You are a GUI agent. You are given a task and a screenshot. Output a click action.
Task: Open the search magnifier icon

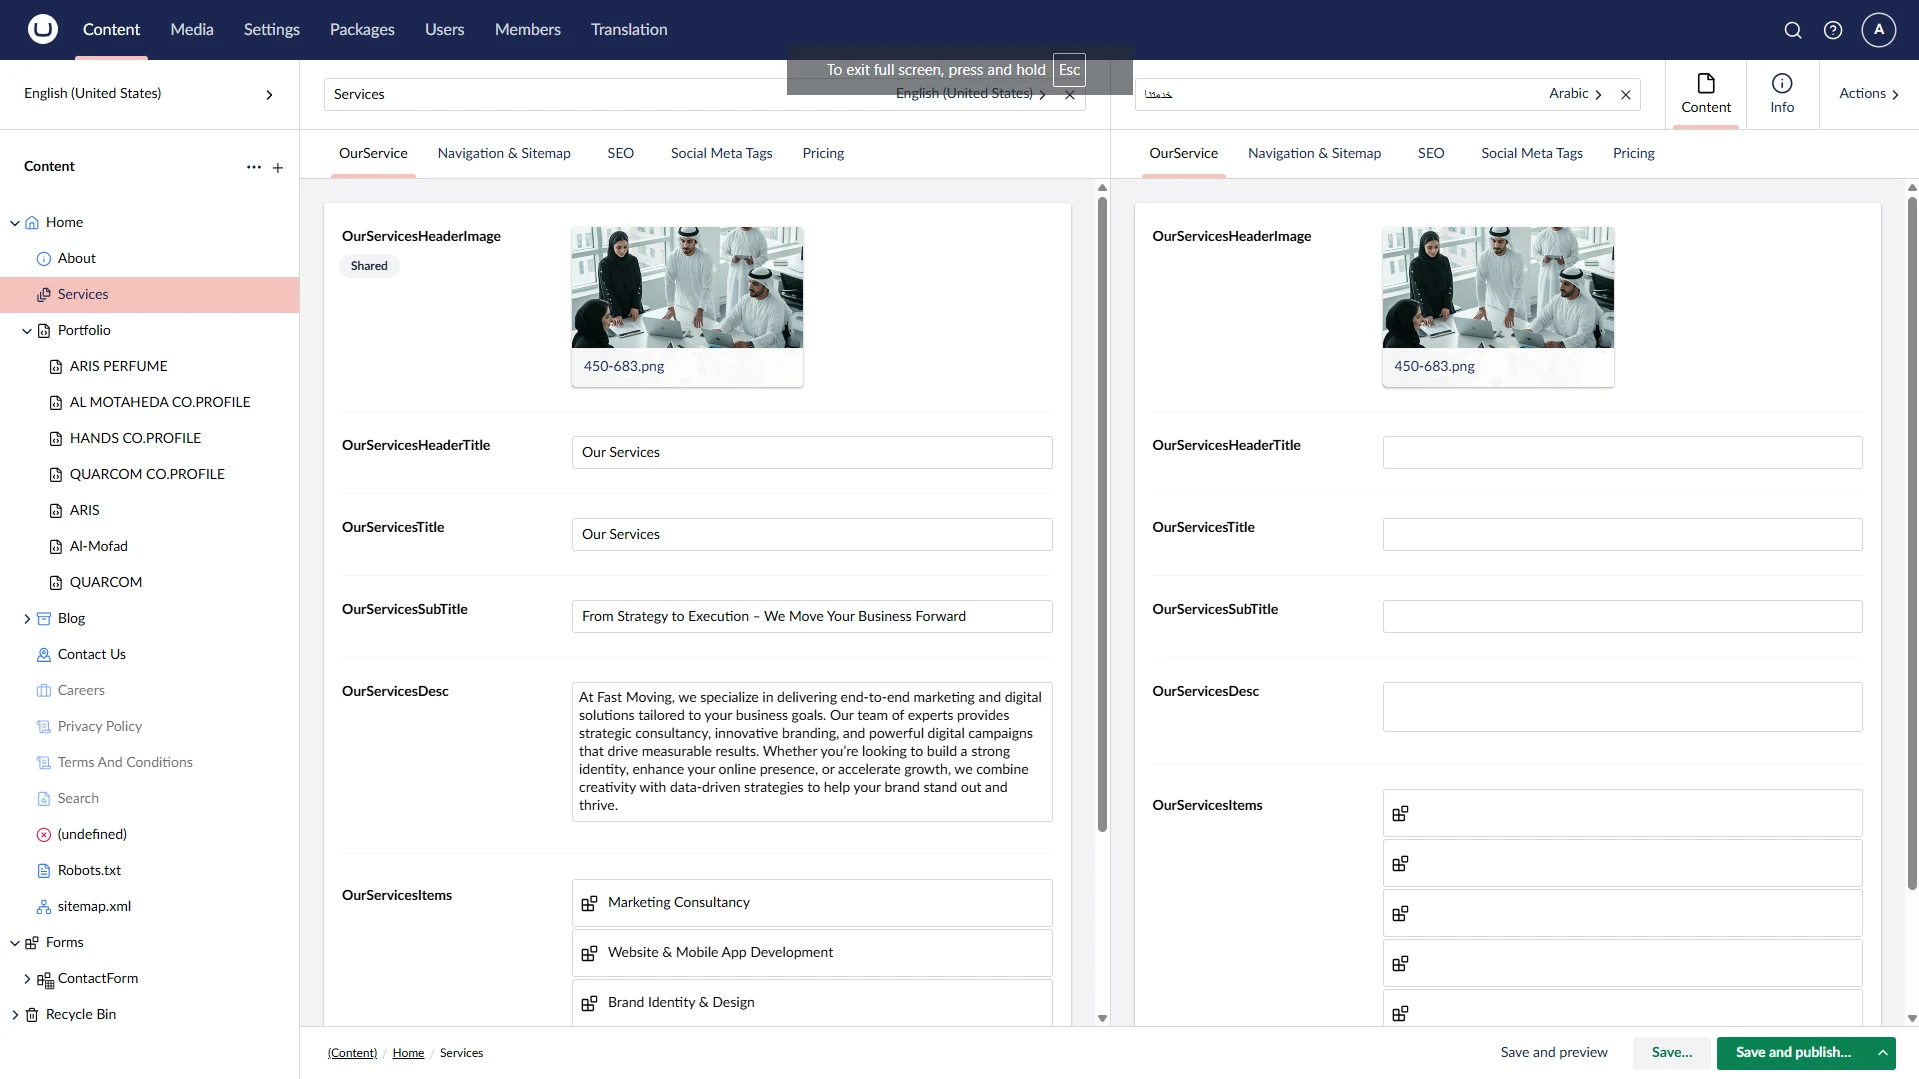click(1793, 30)
